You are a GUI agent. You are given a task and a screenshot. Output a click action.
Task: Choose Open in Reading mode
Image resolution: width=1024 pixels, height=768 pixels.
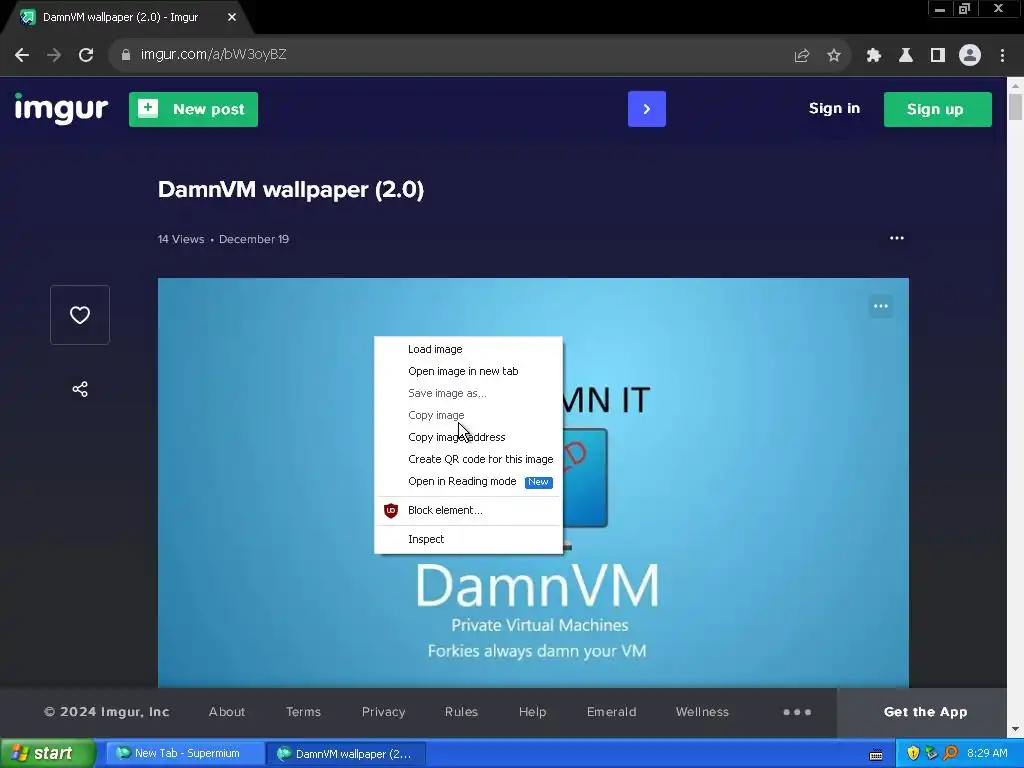click(x=468, y=481)
